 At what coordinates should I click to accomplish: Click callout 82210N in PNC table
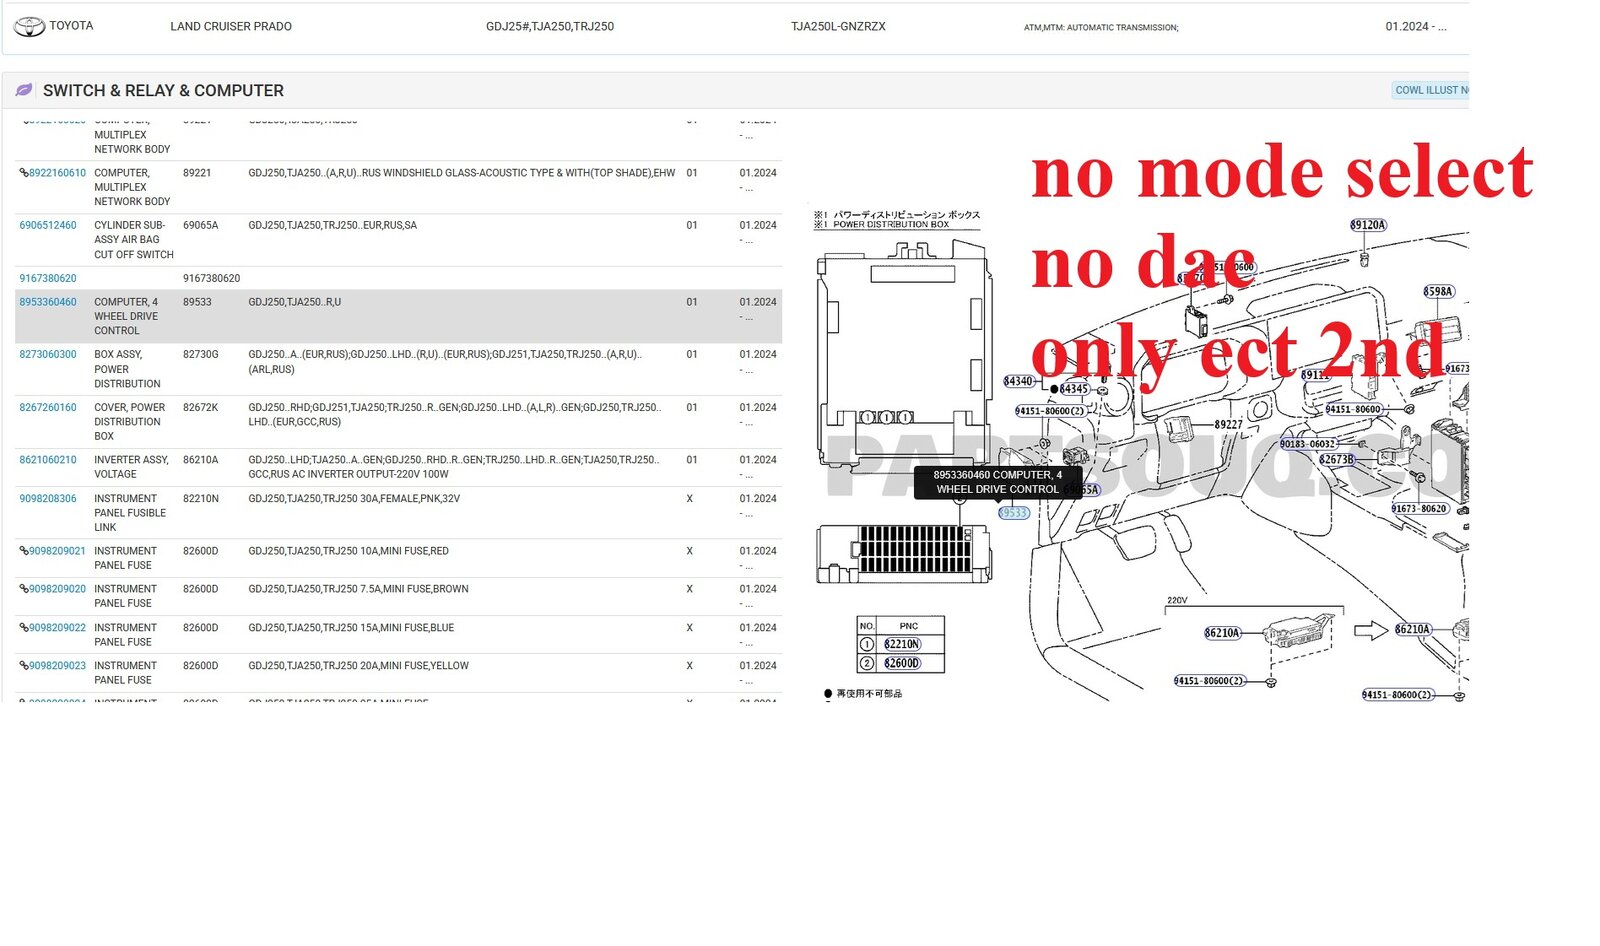pyautogui.click(x=902, y=644)
